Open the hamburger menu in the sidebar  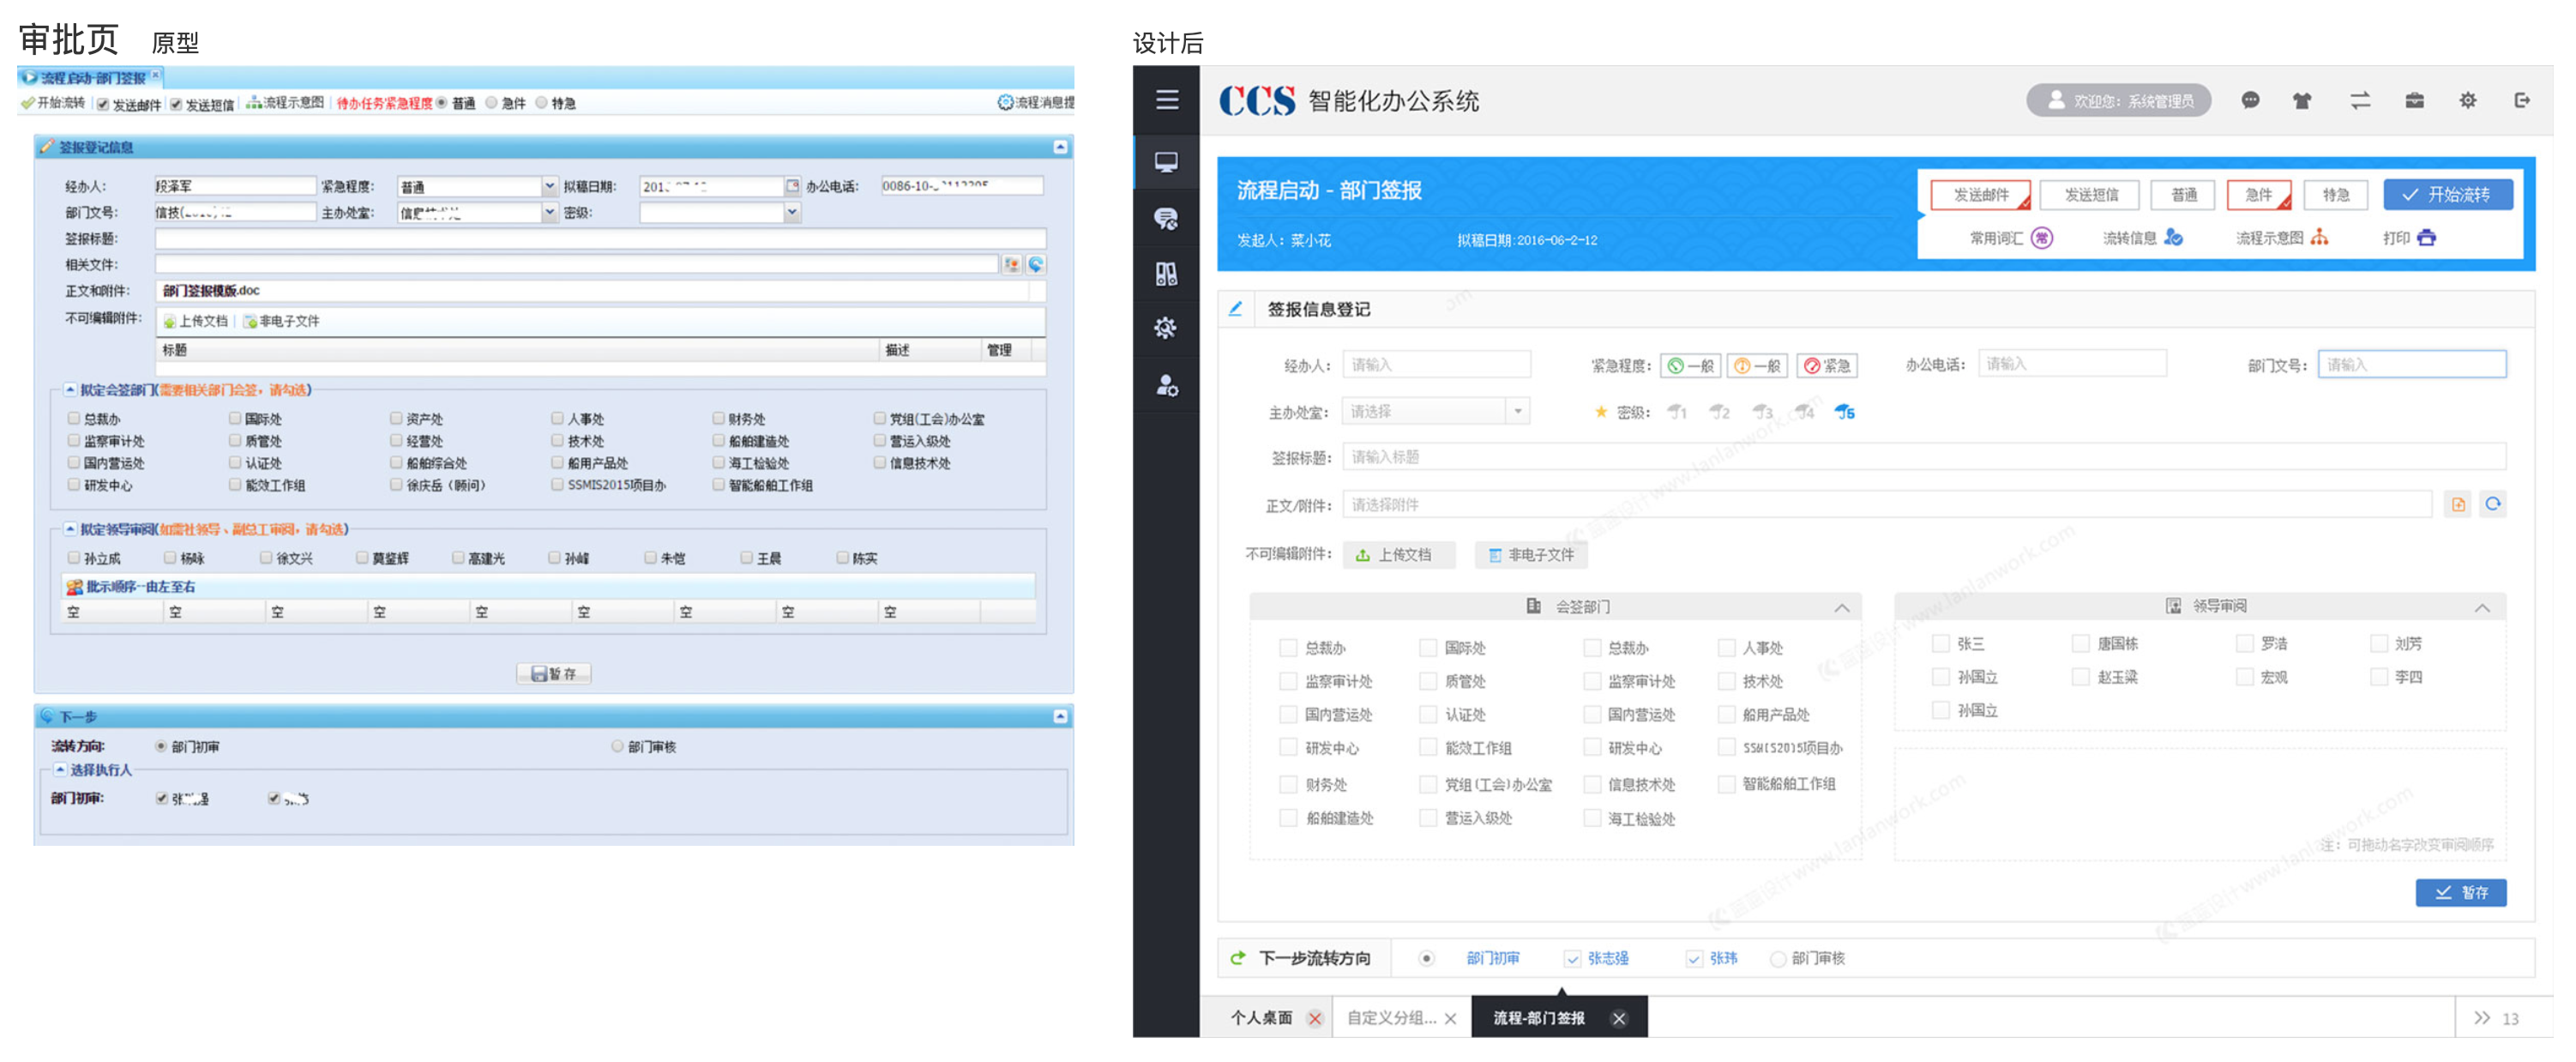(1168, 100)
